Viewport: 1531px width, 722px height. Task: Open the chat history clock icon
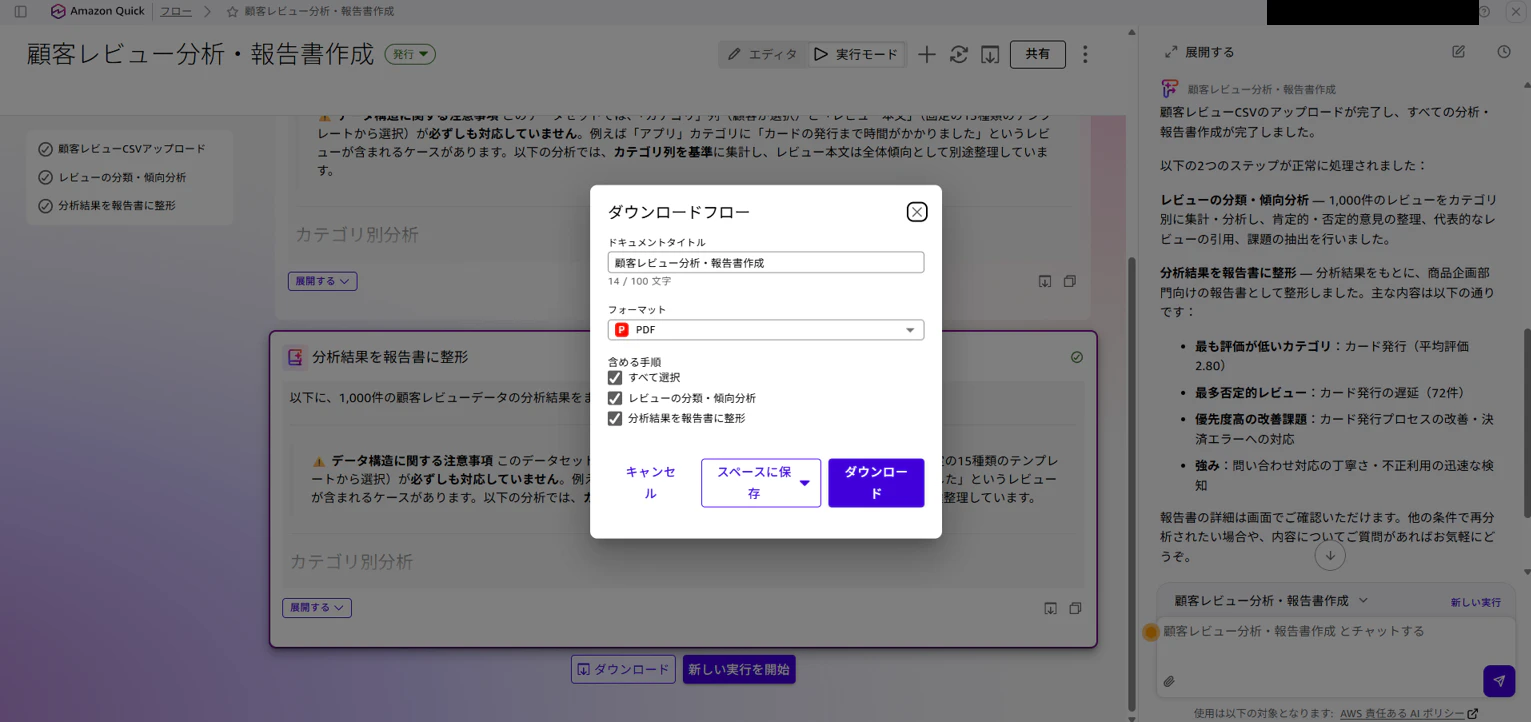1504,52
